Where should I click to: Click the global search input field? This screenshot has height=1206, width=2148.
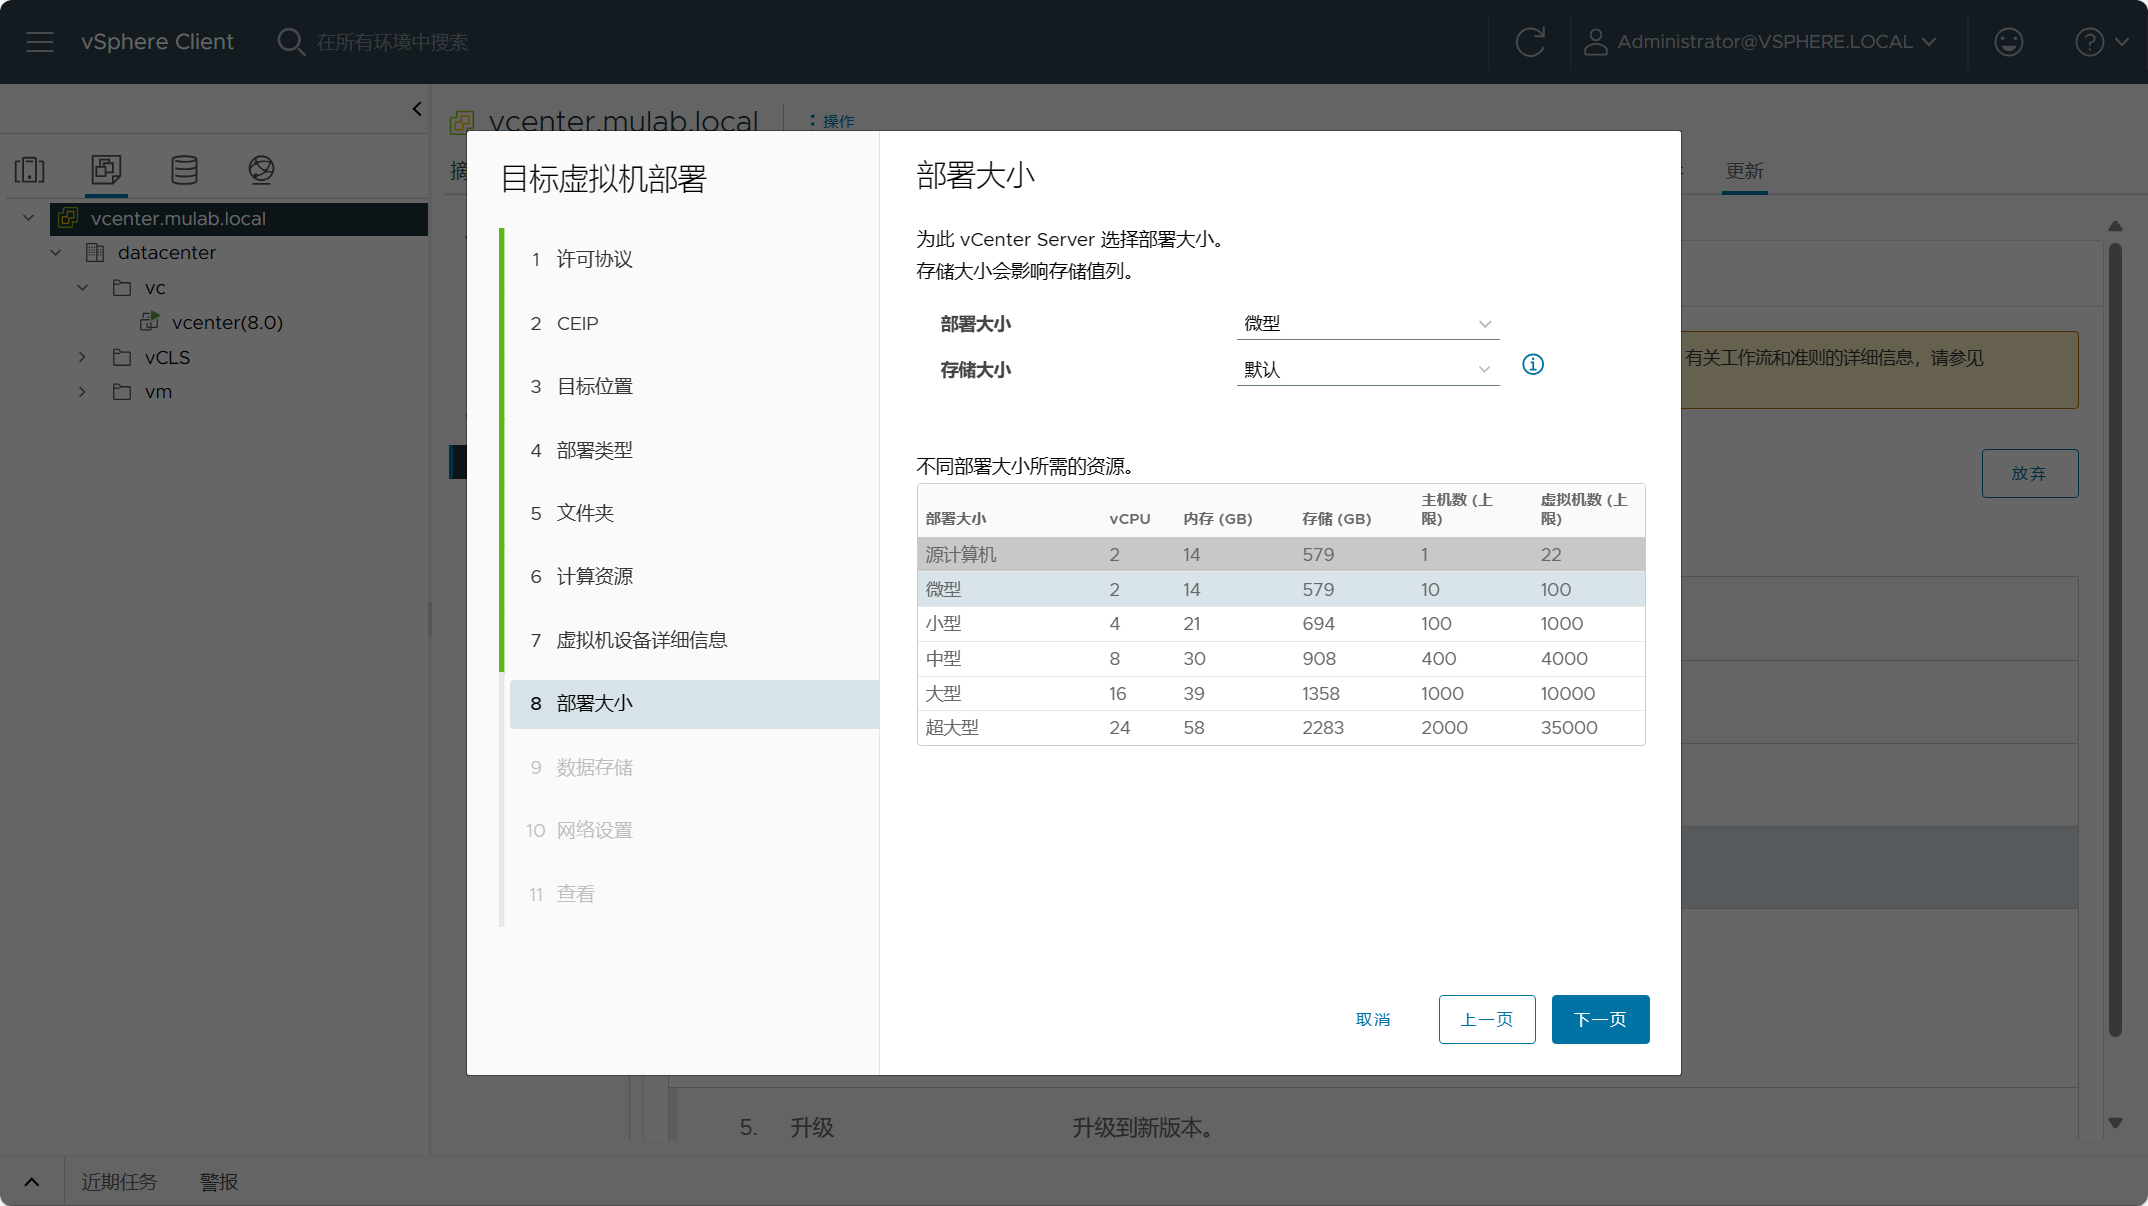392,42
